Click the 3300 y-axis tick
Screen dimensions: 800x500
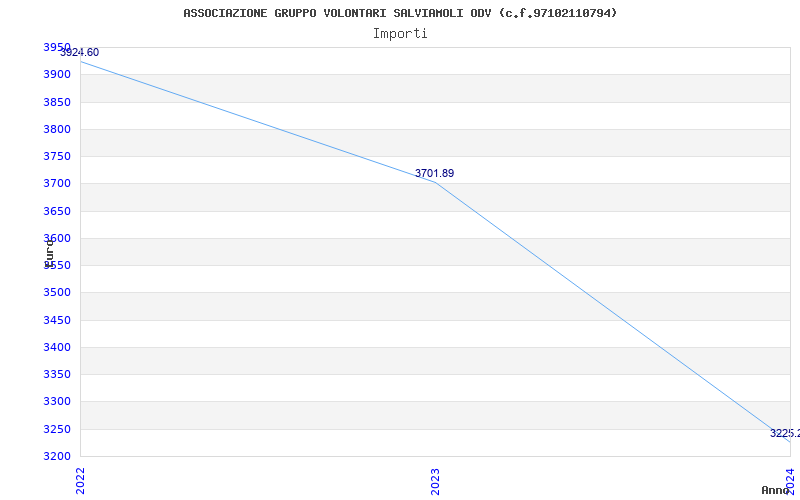coord(57,402)
